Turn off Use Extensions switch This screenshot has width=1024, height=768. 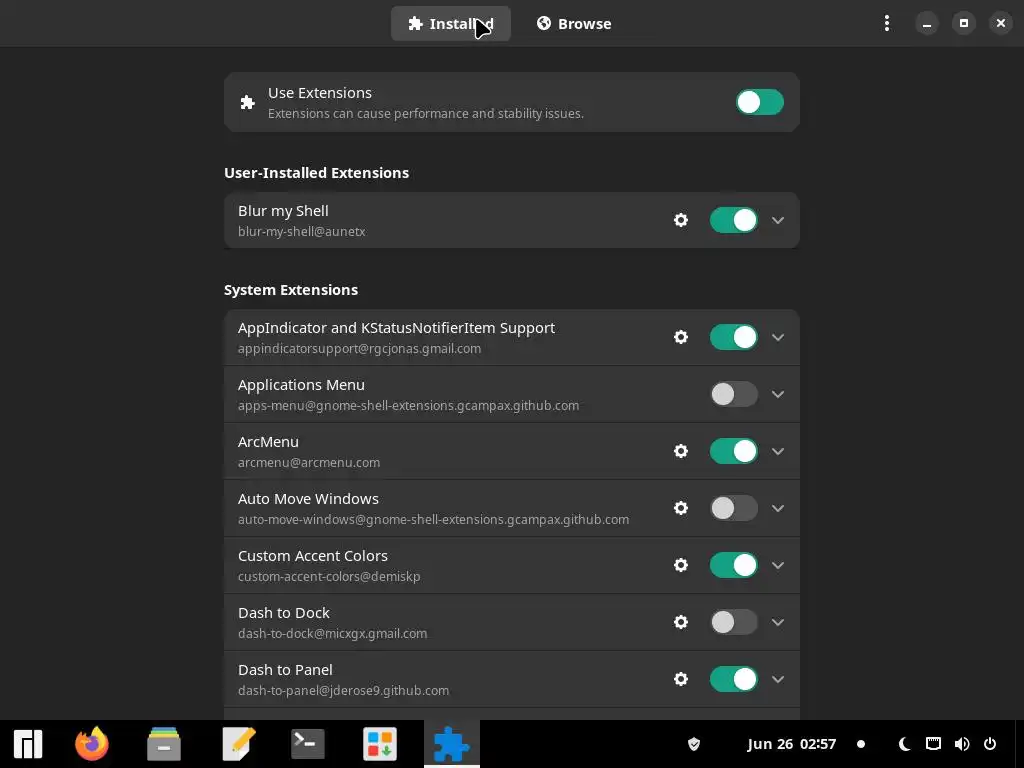point(760,102)
